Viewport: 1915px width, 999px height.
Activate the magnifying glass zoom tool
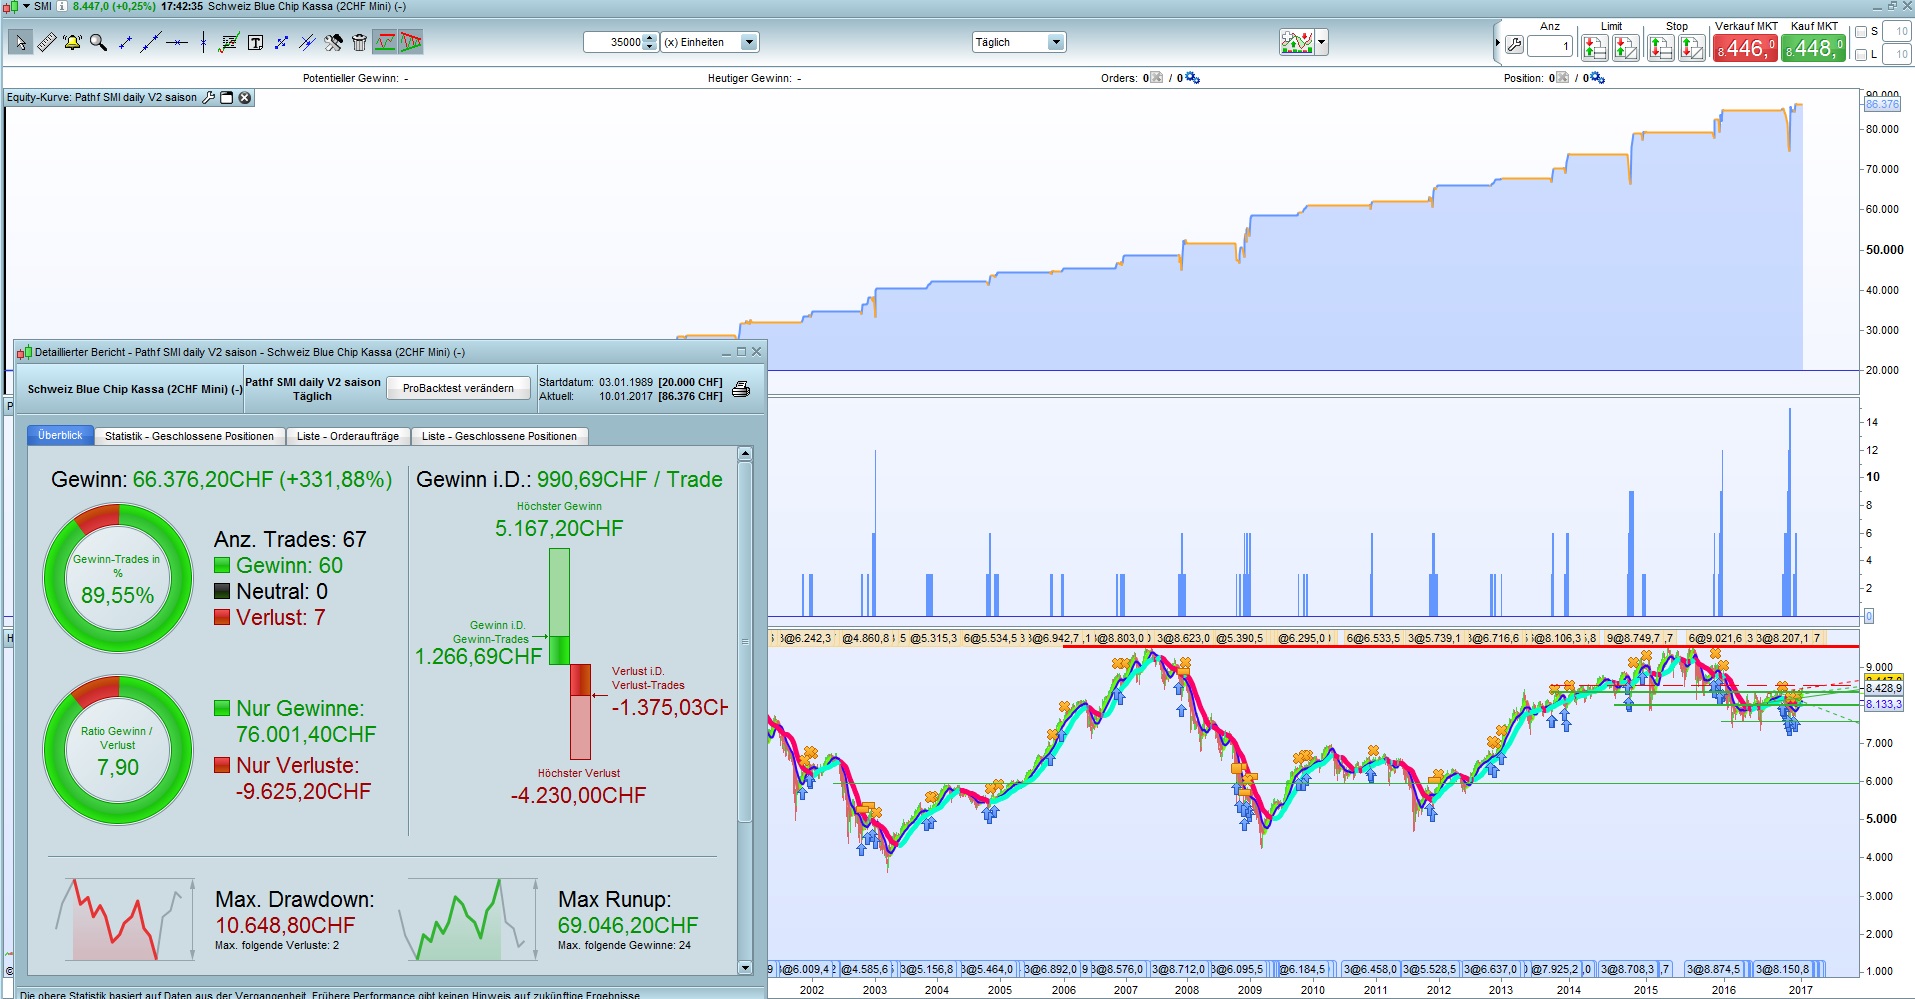click(98, 42)
